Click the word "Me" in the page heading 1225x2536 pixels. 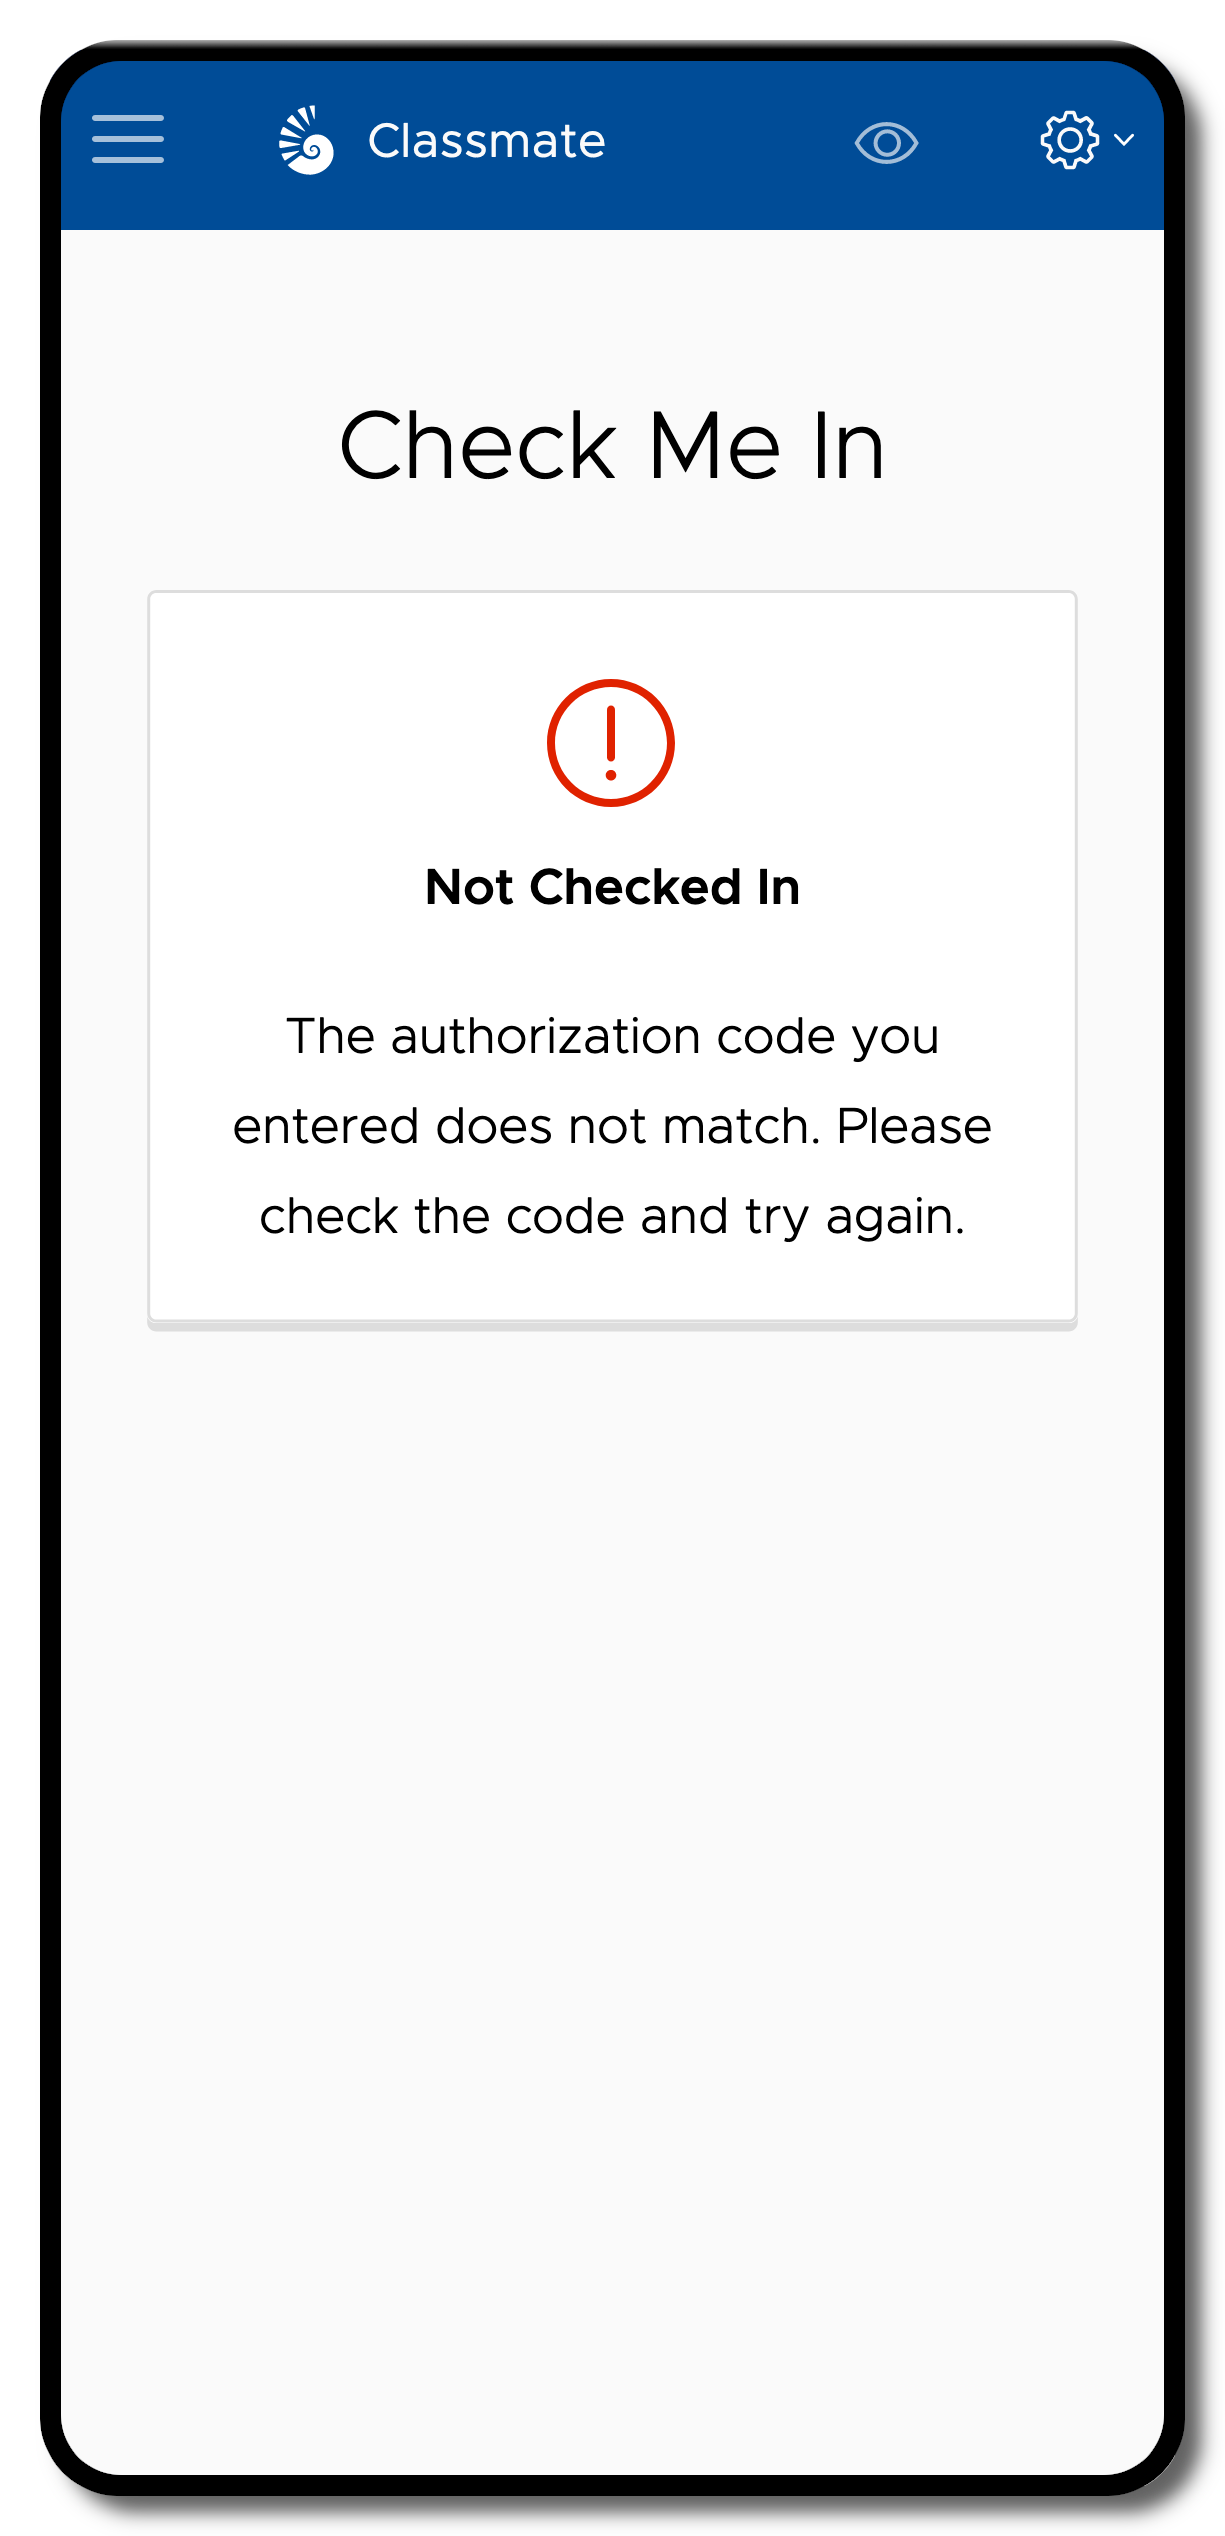pyautogui.click(x=714, y=446)
